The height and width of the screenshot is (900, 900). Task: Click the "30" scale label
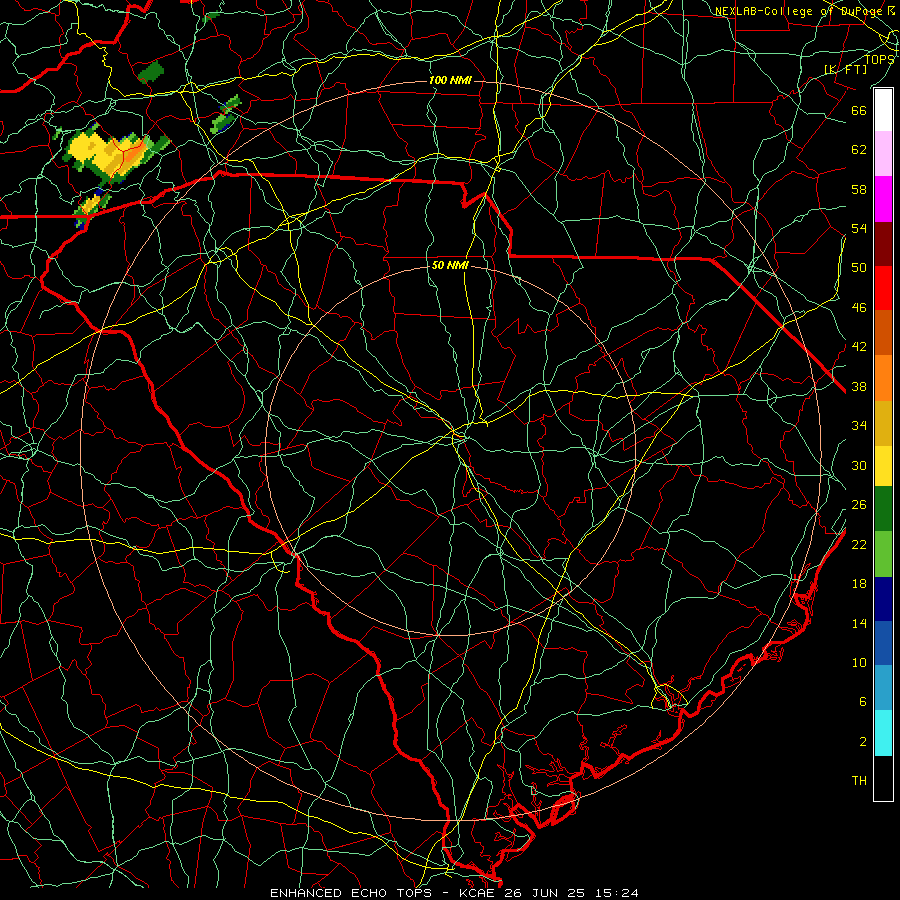point(859,465)
